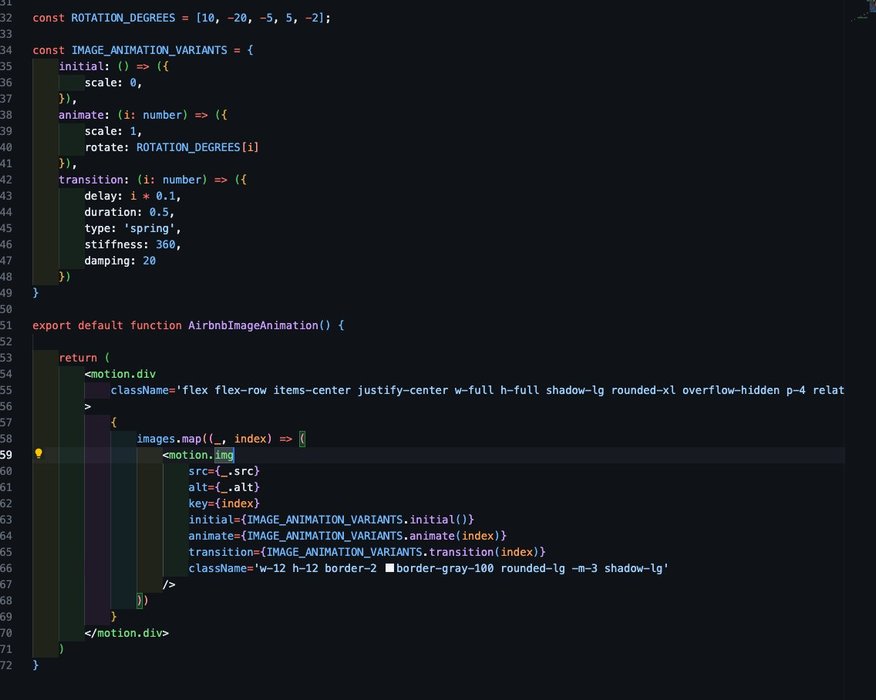Viewport: 876px width, 700px height.
Task: Place cursor on the stiffness property
Action: pyautogui.click(x=114, y=244)
